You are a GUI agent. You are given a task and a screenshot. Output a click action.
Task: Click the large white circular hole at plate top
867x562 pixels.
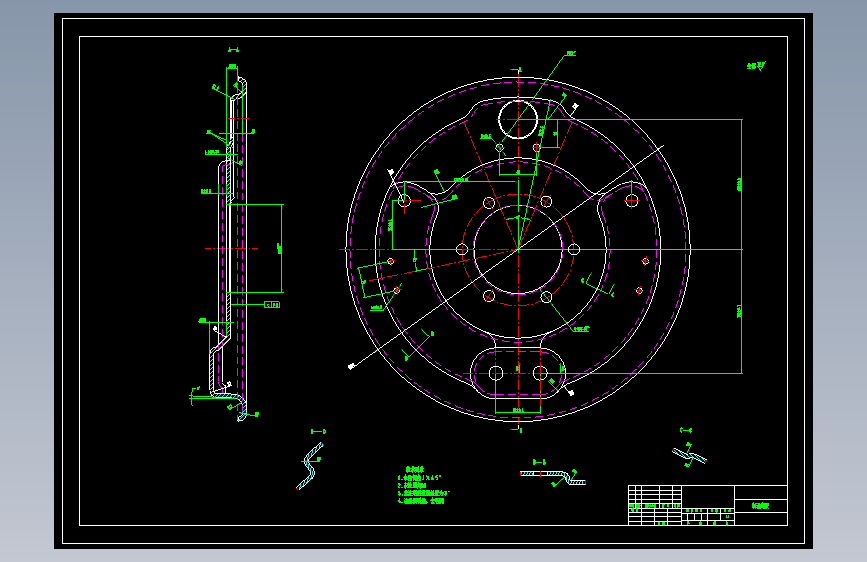point(518,119)
